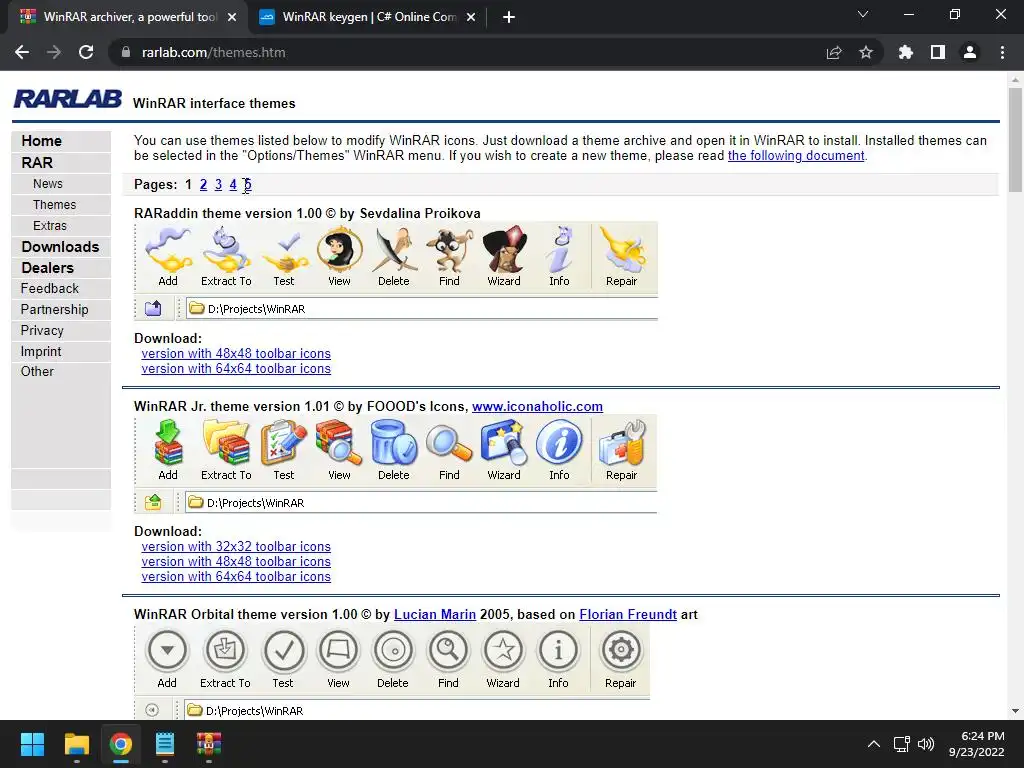
Task: Switch to the WinRAR keygen C# Online tab
Action: 368,17
